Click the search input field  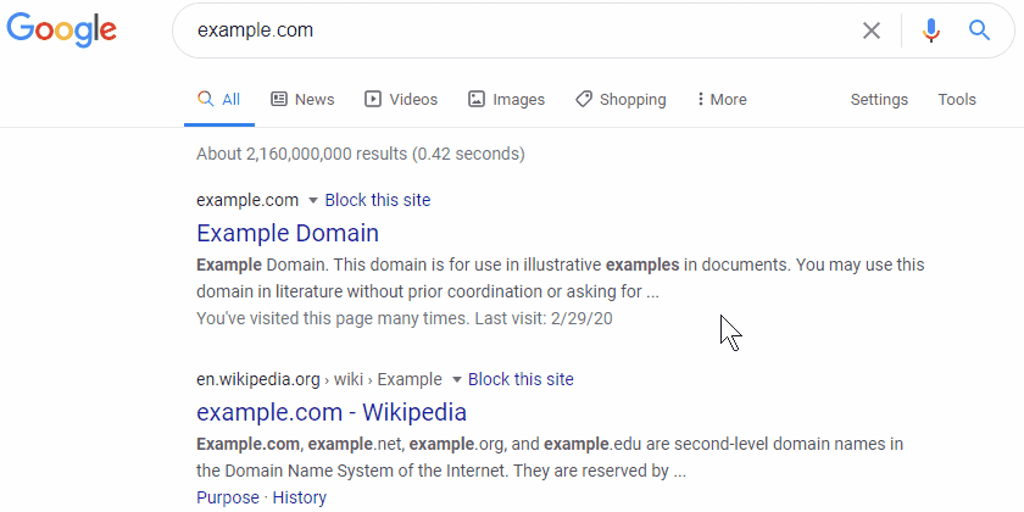pyautogui.click(x=520, y=31)
